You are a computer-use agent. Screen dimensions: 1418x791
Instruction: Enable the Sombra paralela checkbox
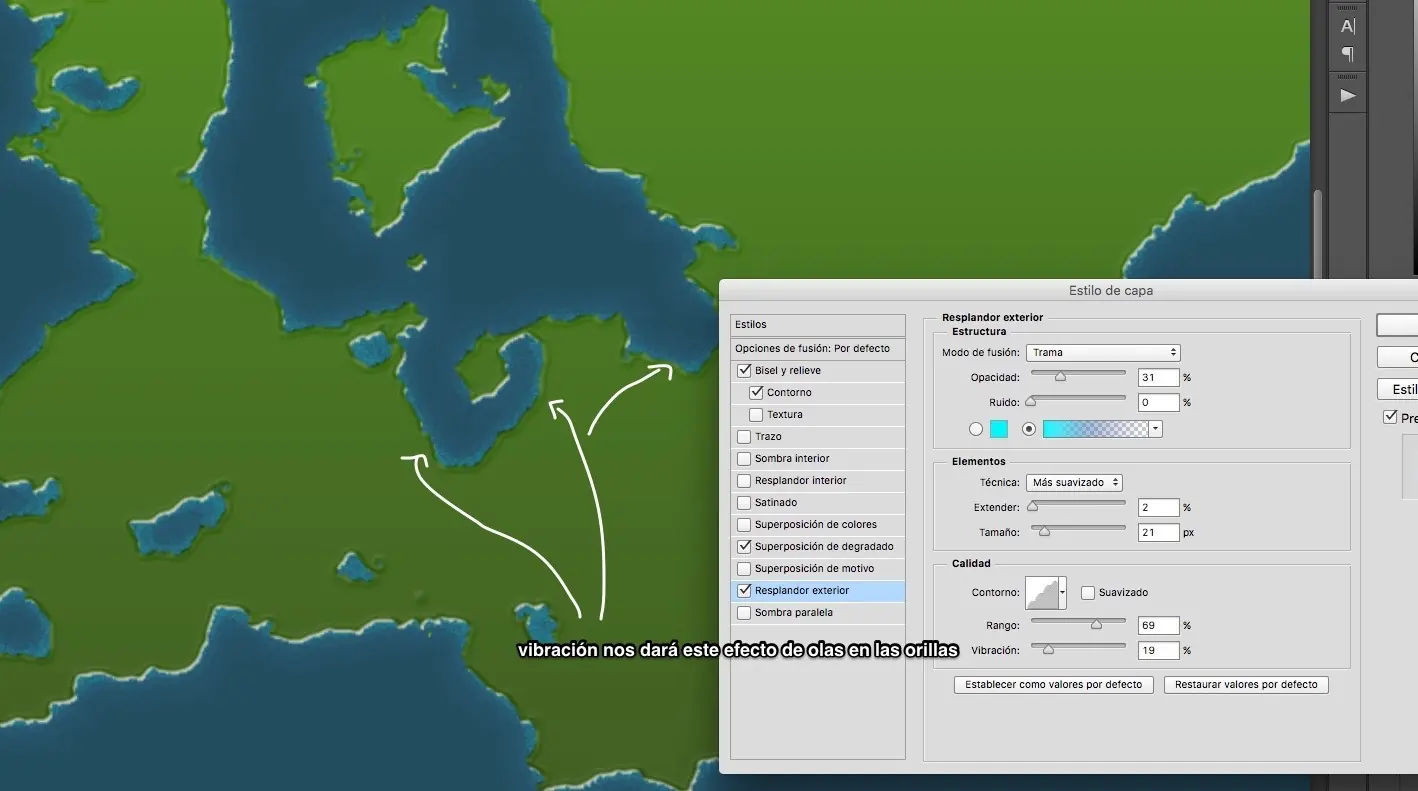tap(744, 612)
